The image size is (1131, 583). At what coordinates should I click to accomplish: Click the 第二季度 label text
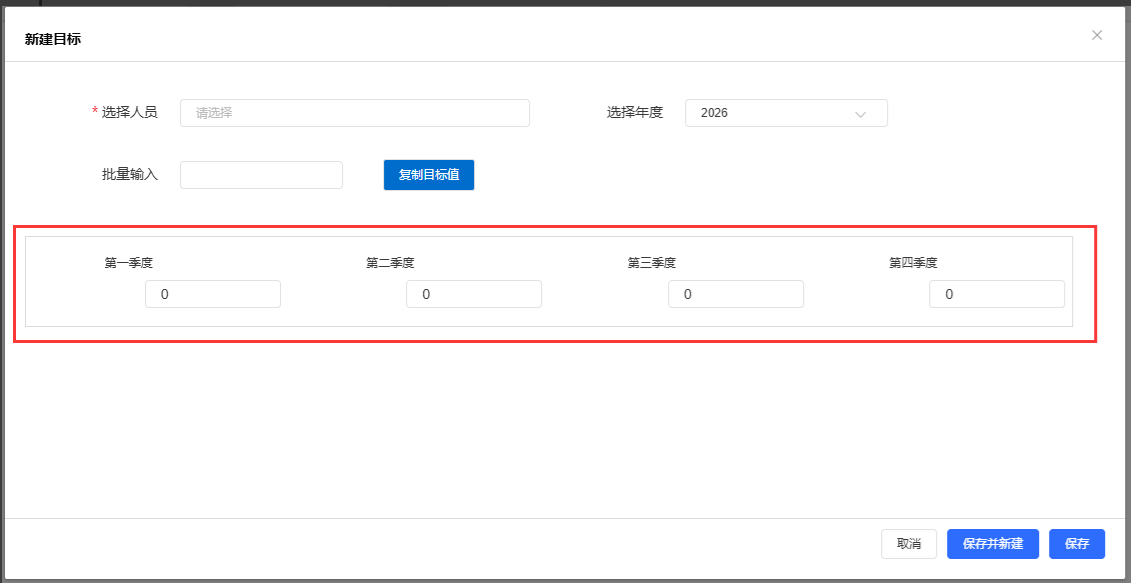tap(390, 264)
